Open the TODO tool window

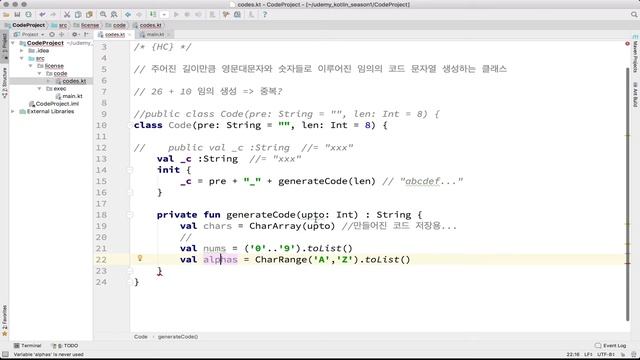pyautogui.click(x=65, y=346)
